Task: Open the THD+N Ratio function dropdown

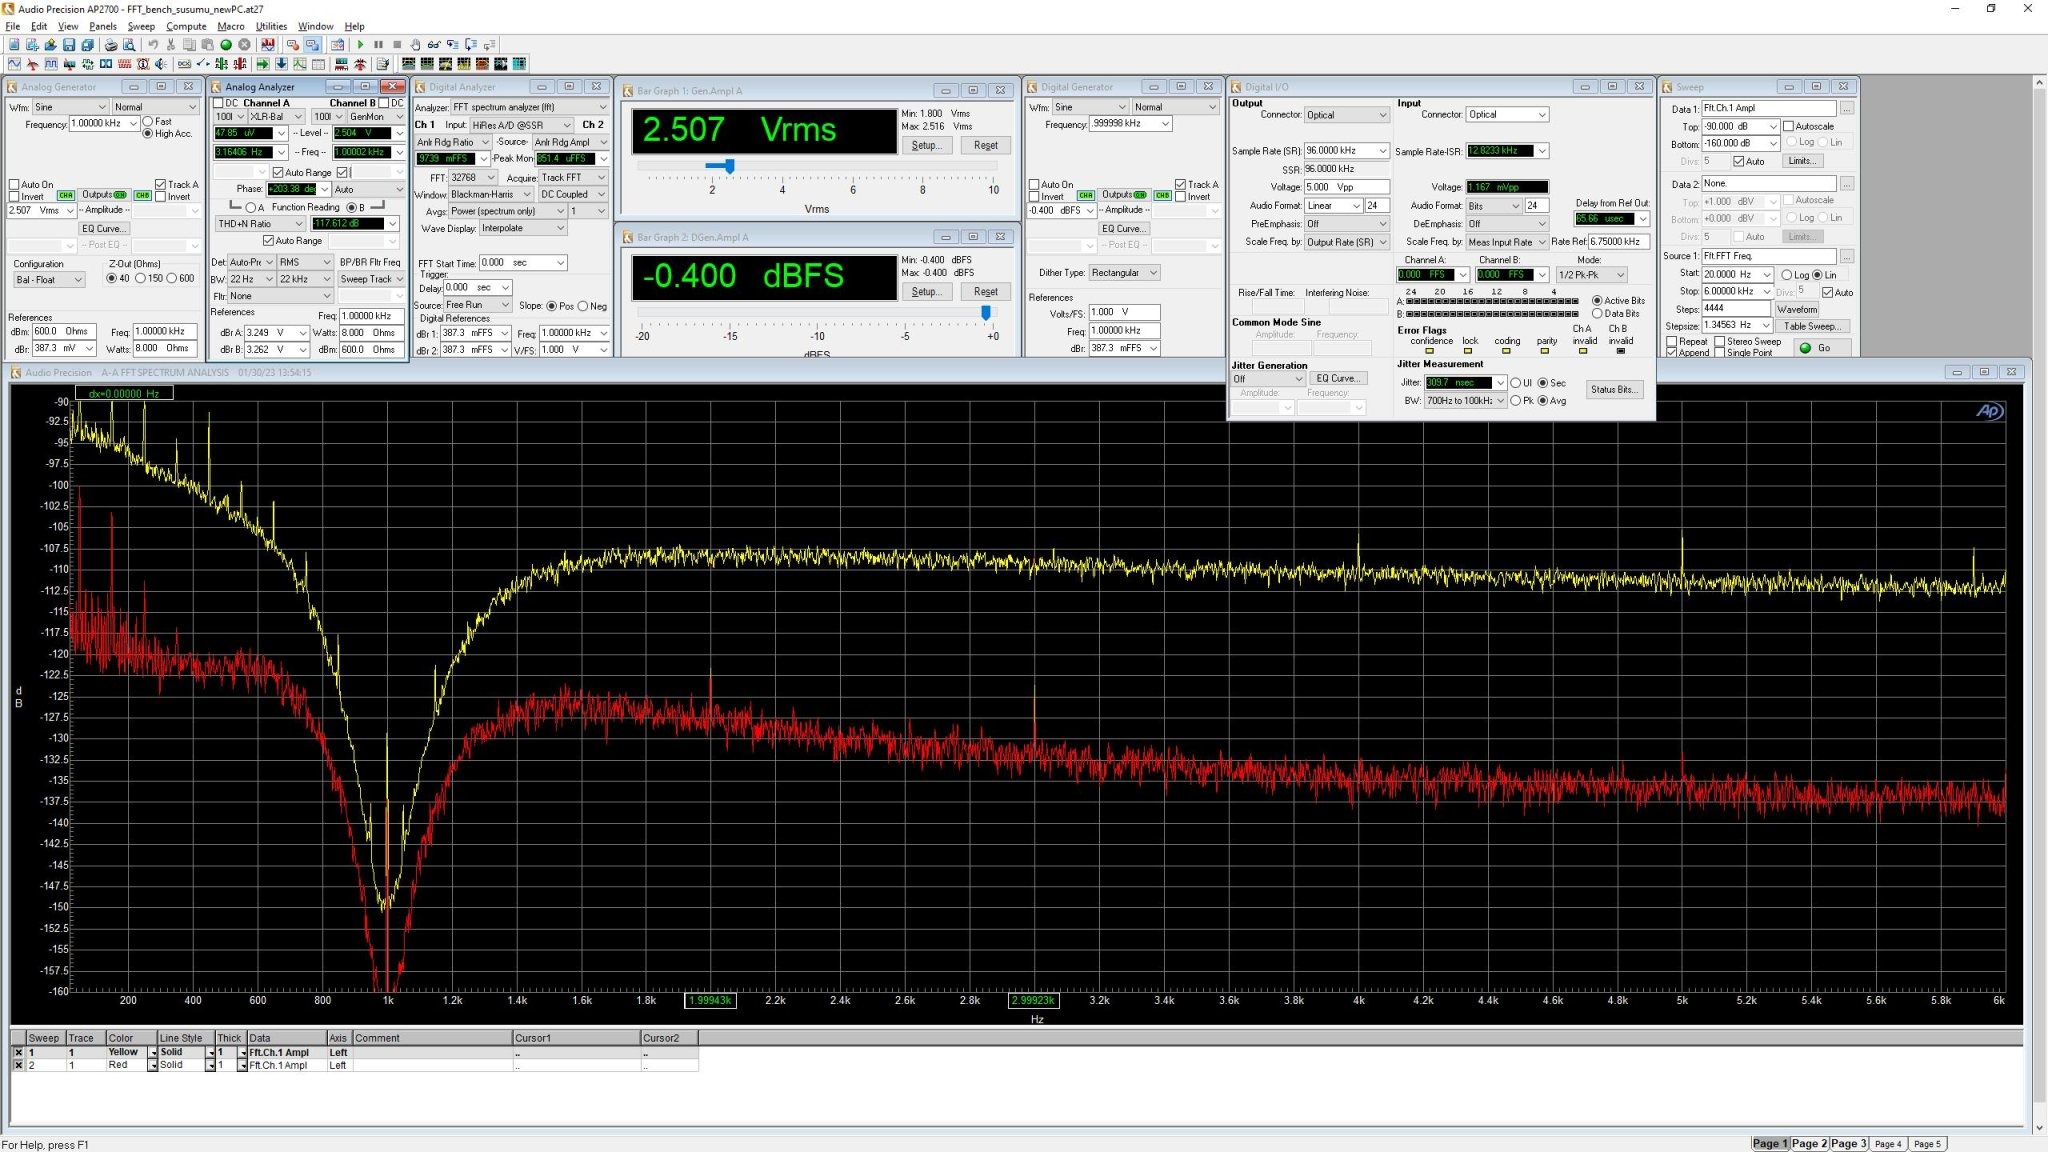Action: click(x=260, y=224)
